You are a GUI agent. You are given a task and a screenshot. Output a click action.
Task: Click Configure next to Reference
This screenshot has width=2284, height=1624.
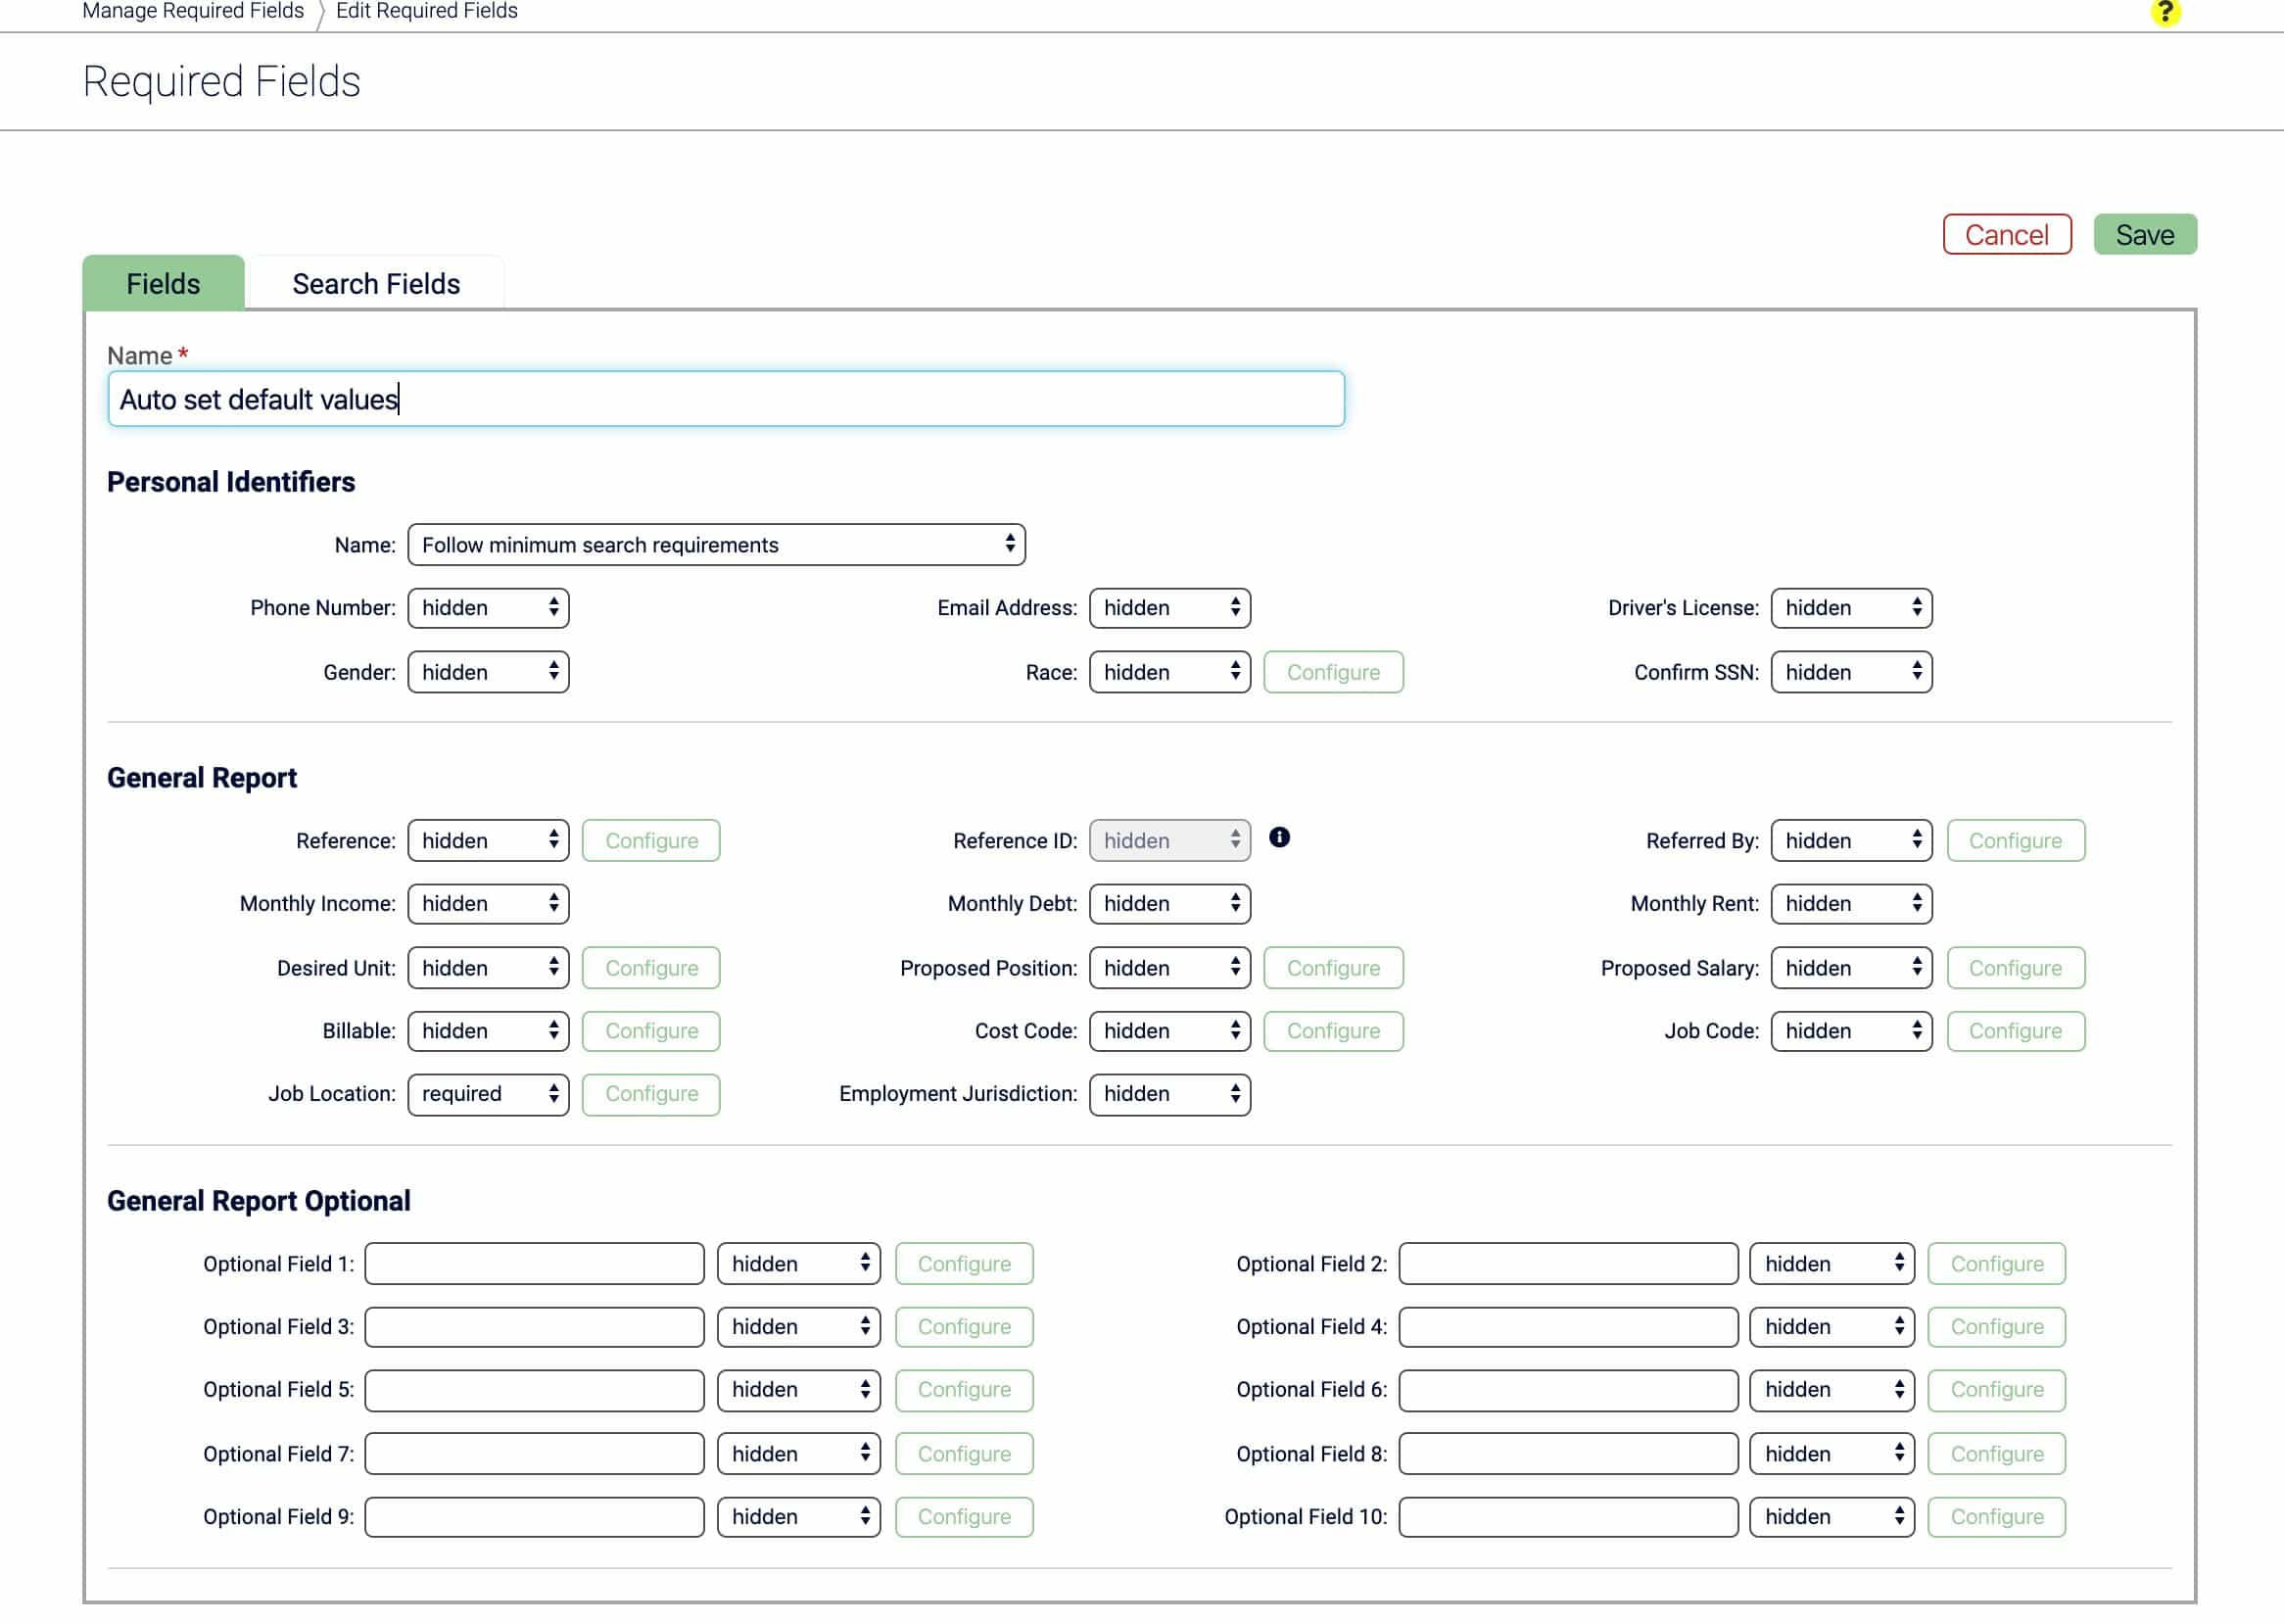[651, 840]
